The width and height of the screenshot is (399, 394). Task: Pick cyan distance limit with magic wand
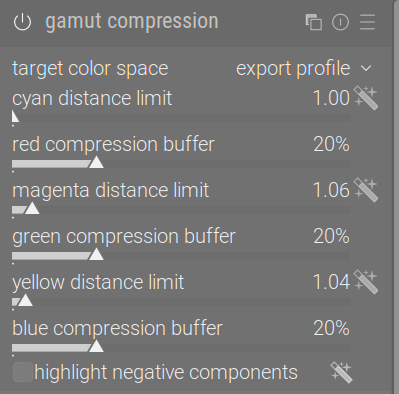pos(366,98)
